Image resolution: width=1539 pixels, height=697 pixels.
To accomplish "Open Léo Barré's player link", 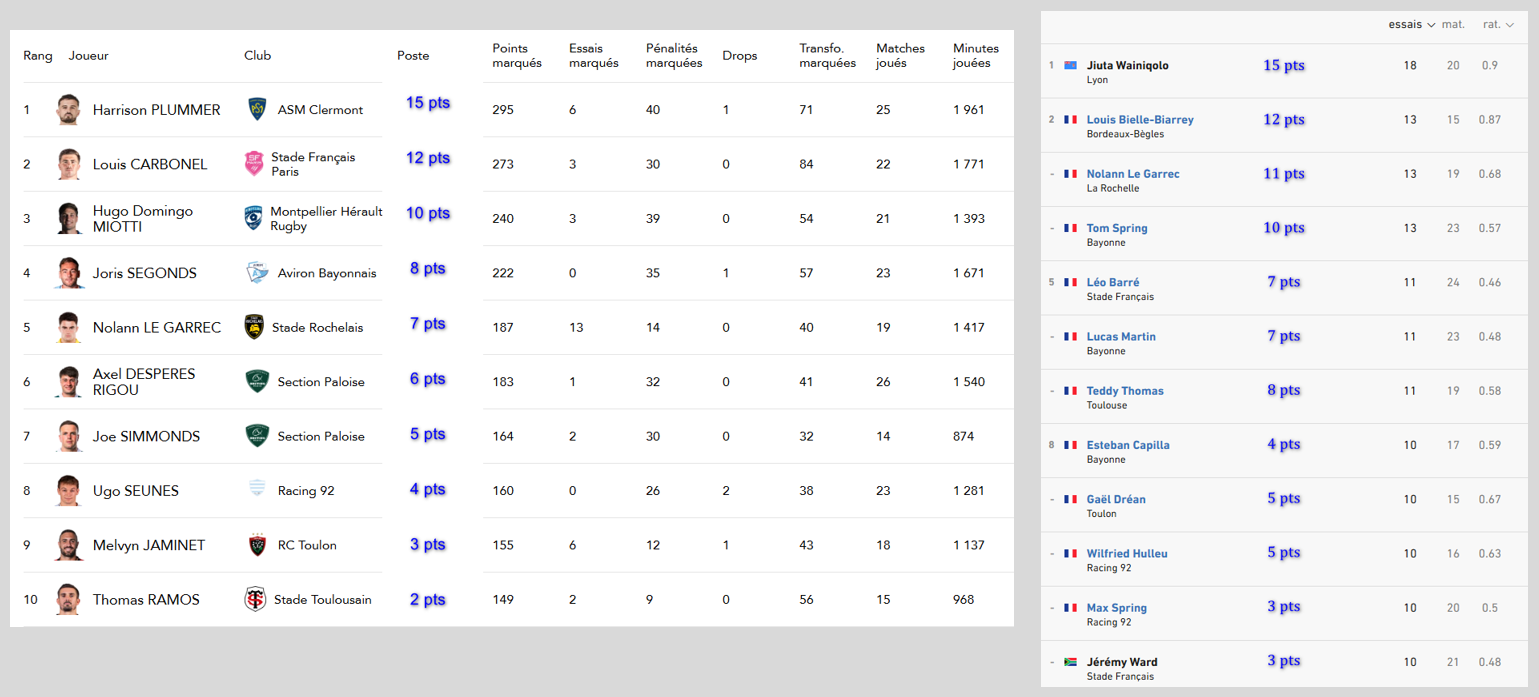I will (x=1113, y=282).
